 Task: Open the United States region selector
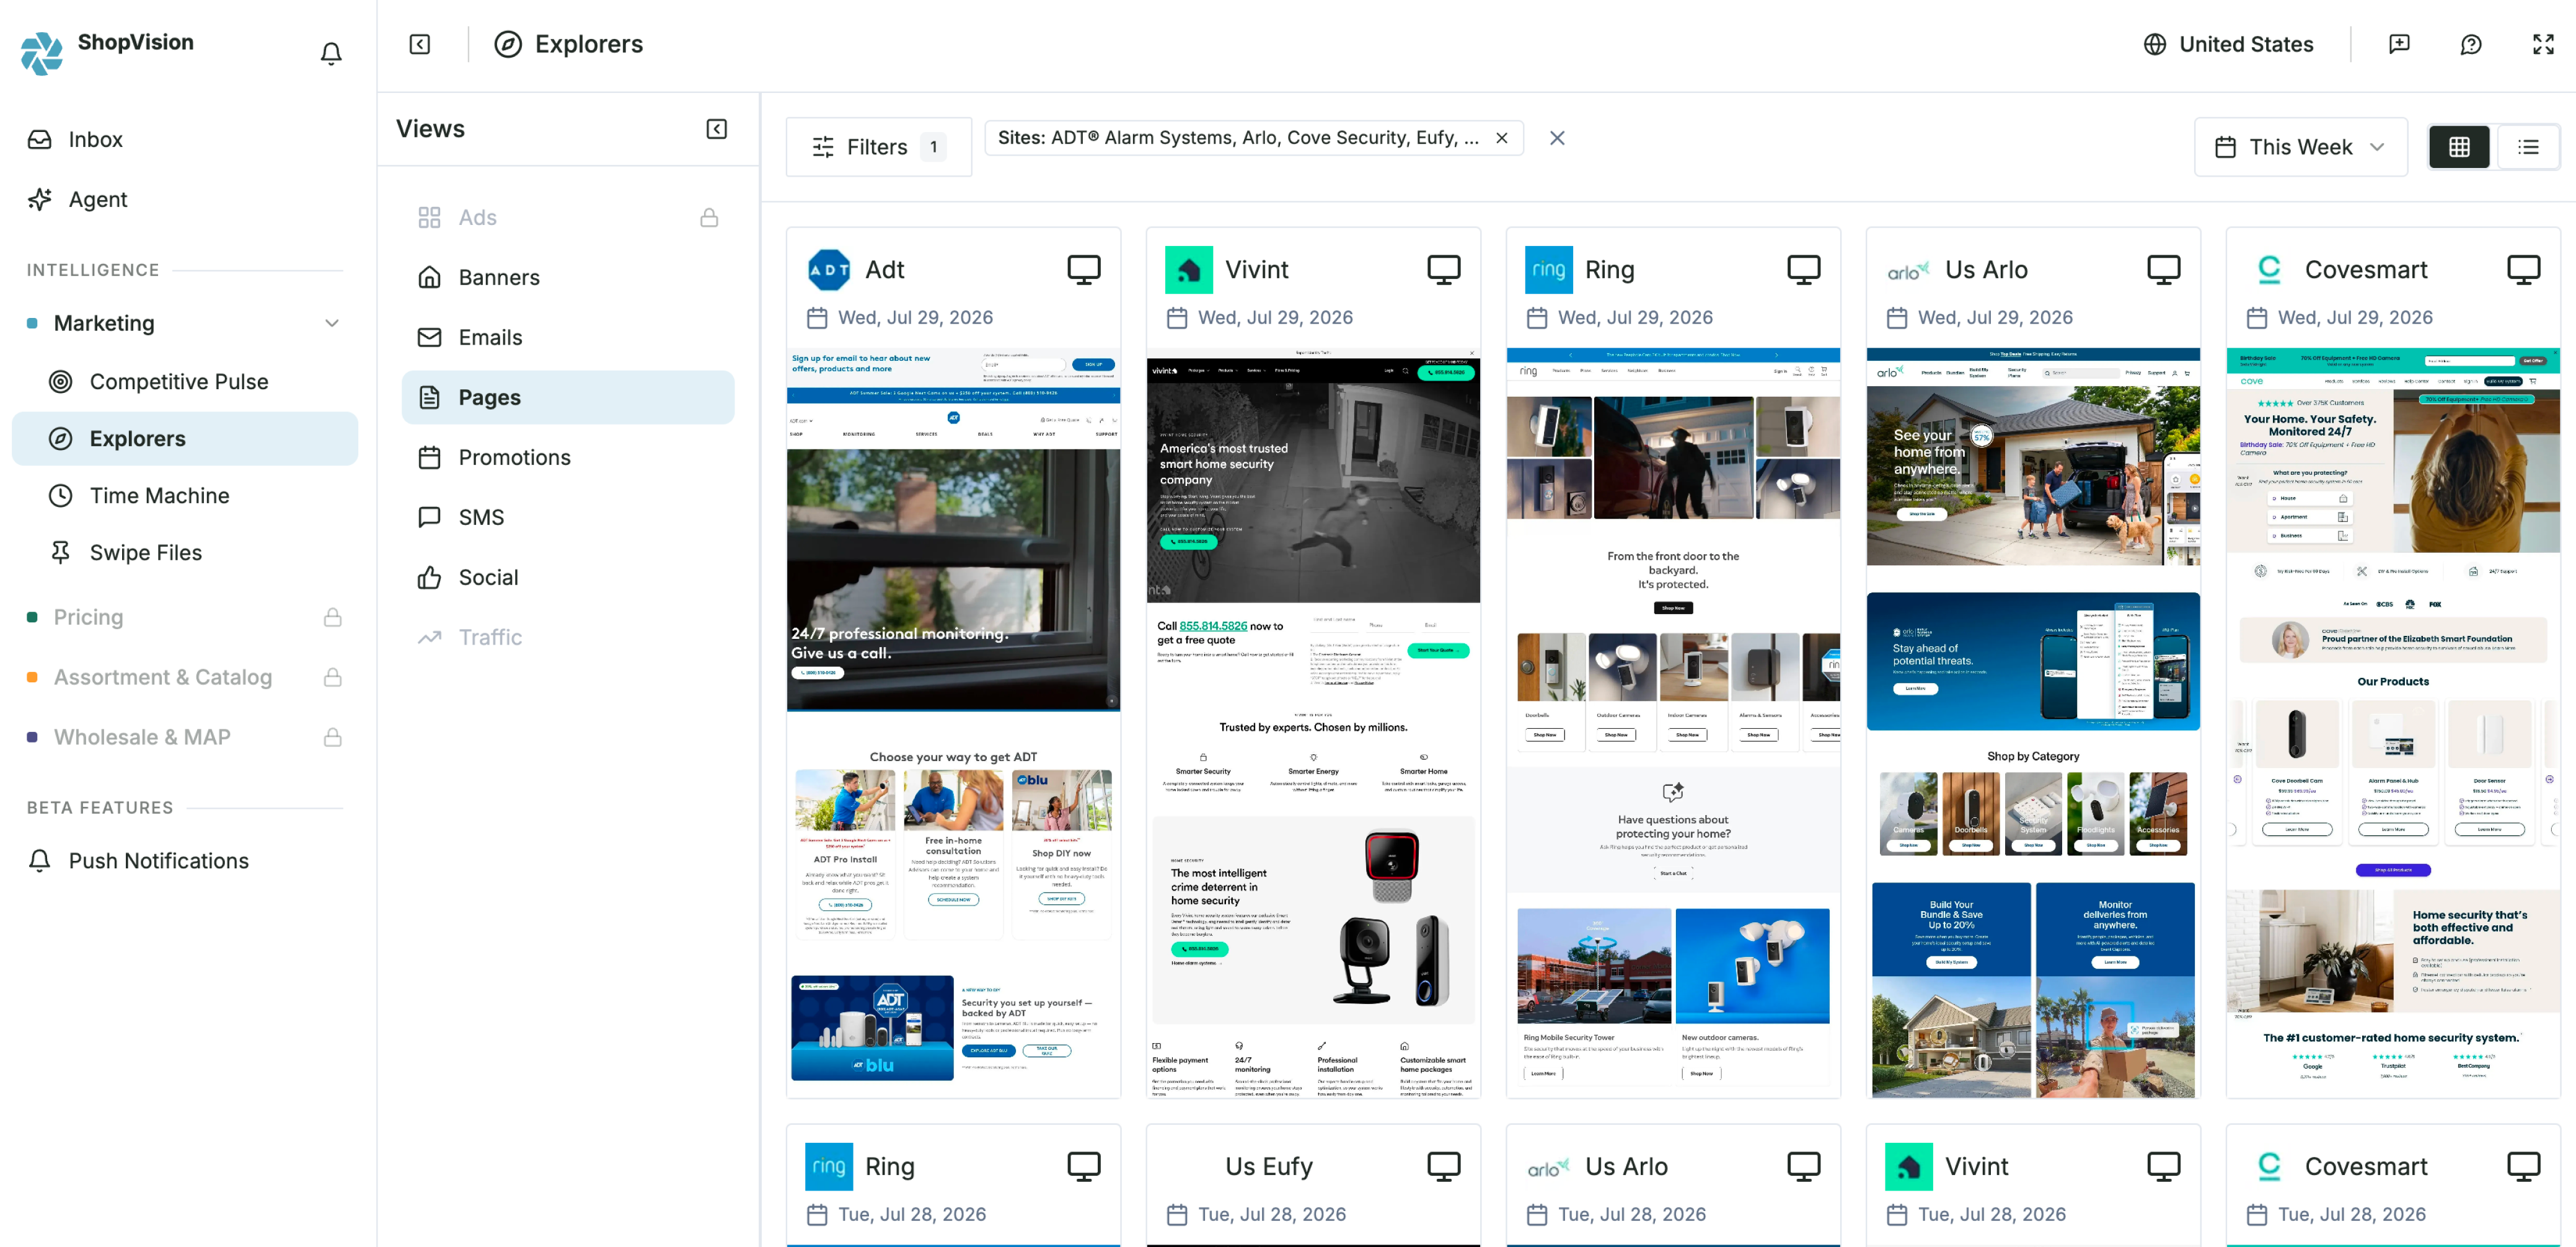2229,44
